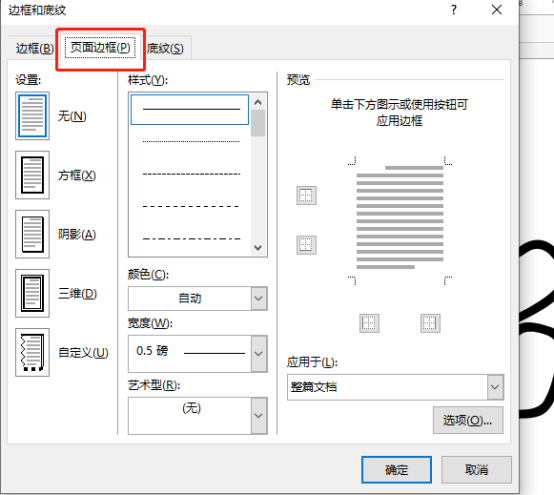Choose the 自定义(U) custom border setting icon
This screenshot has width=554, height=495.
click(x=32, y=352)
